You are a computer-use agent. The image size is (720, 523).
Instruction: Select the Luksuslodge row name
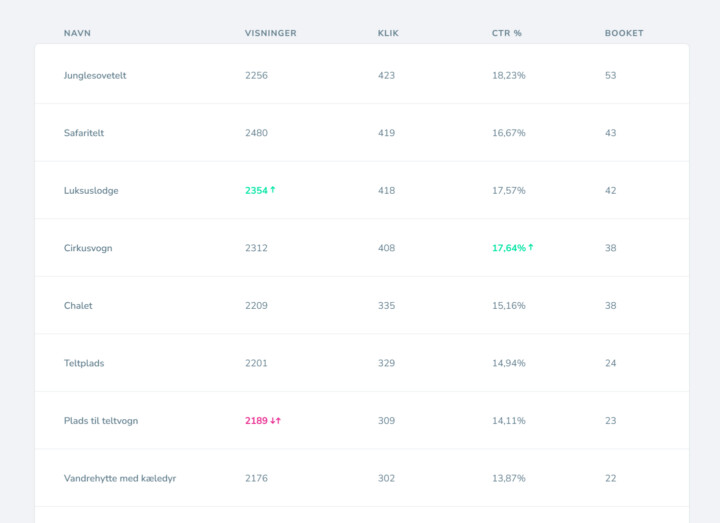(91, 191)
